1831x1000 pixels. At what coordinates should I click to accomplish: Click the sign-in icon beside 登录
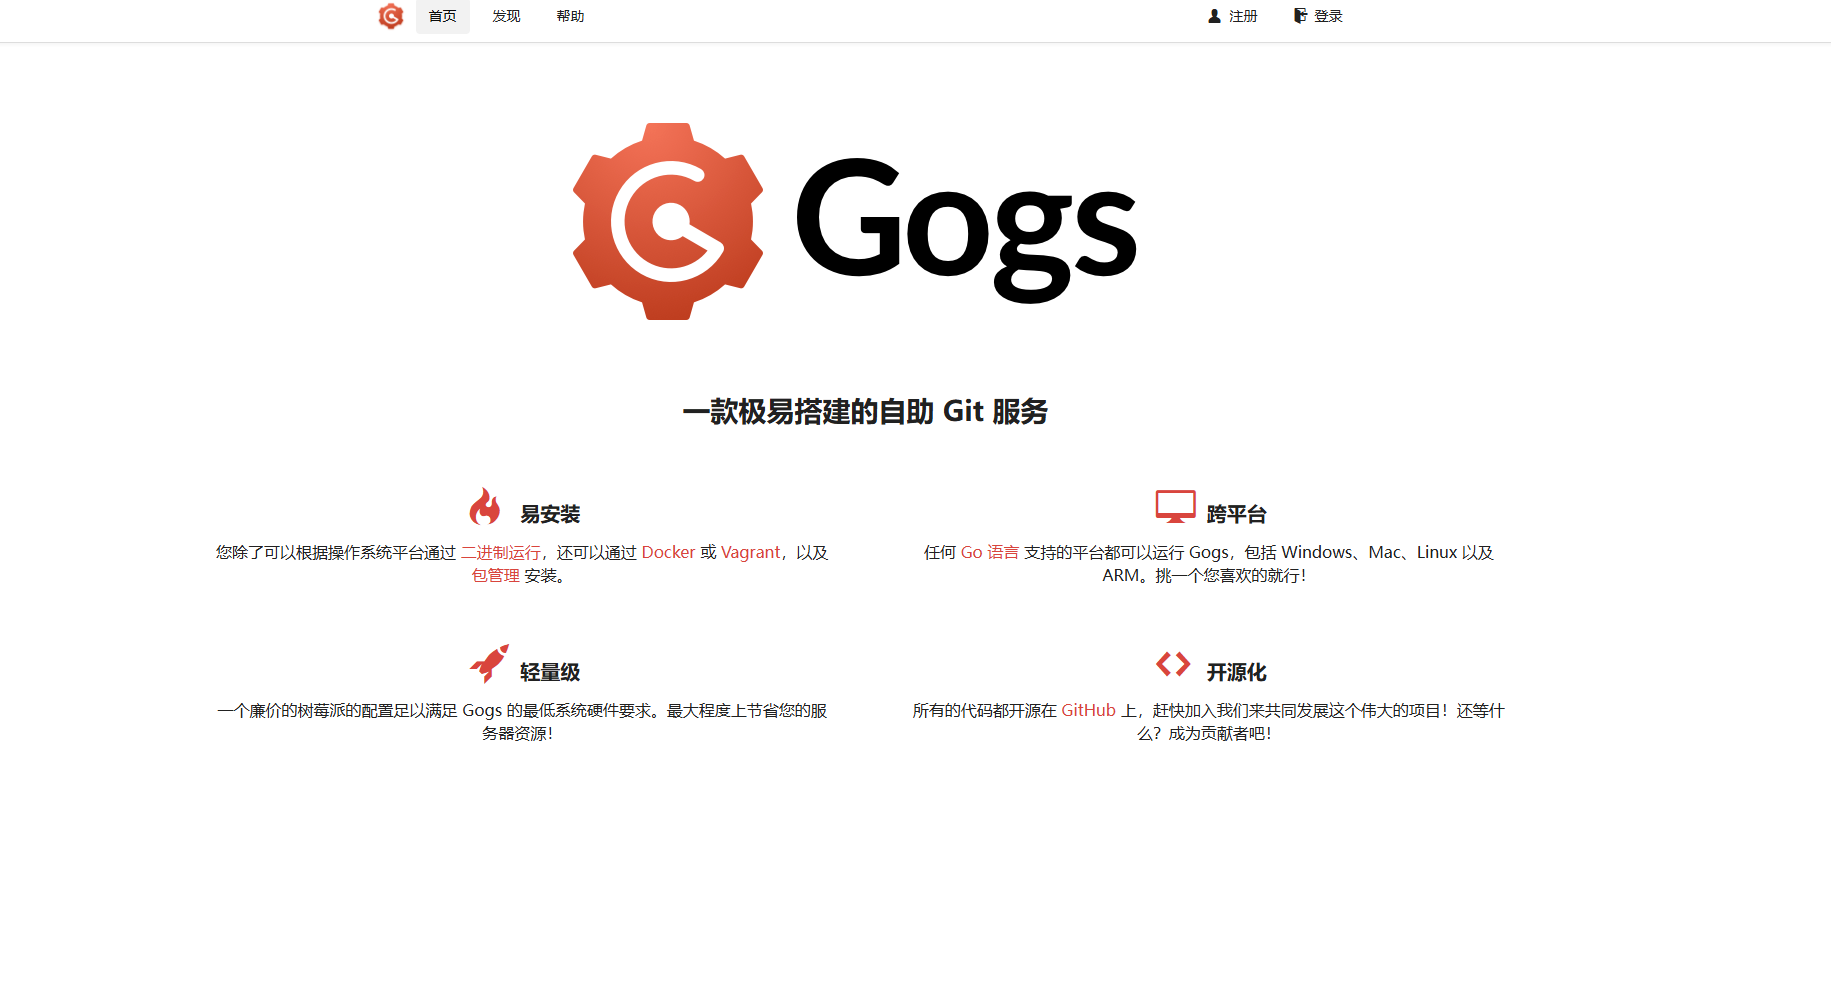pos(1300,16)
